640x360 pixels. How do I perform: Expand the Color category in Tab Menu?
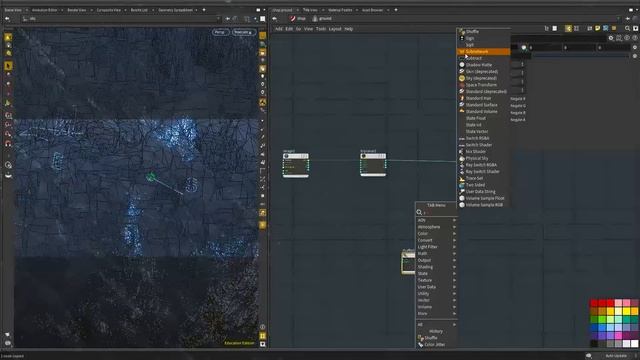point(436,233)
